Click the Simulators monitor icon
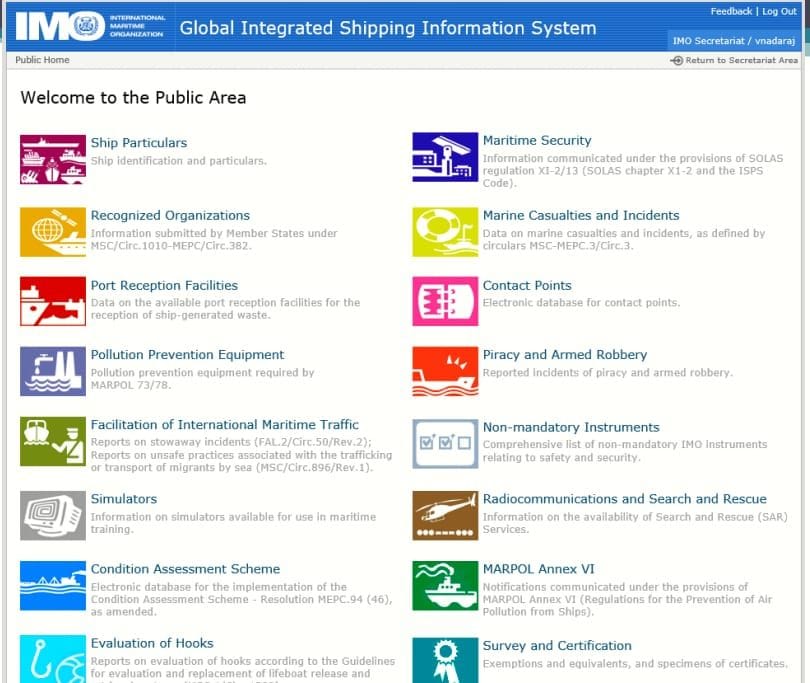 [52, 515]
